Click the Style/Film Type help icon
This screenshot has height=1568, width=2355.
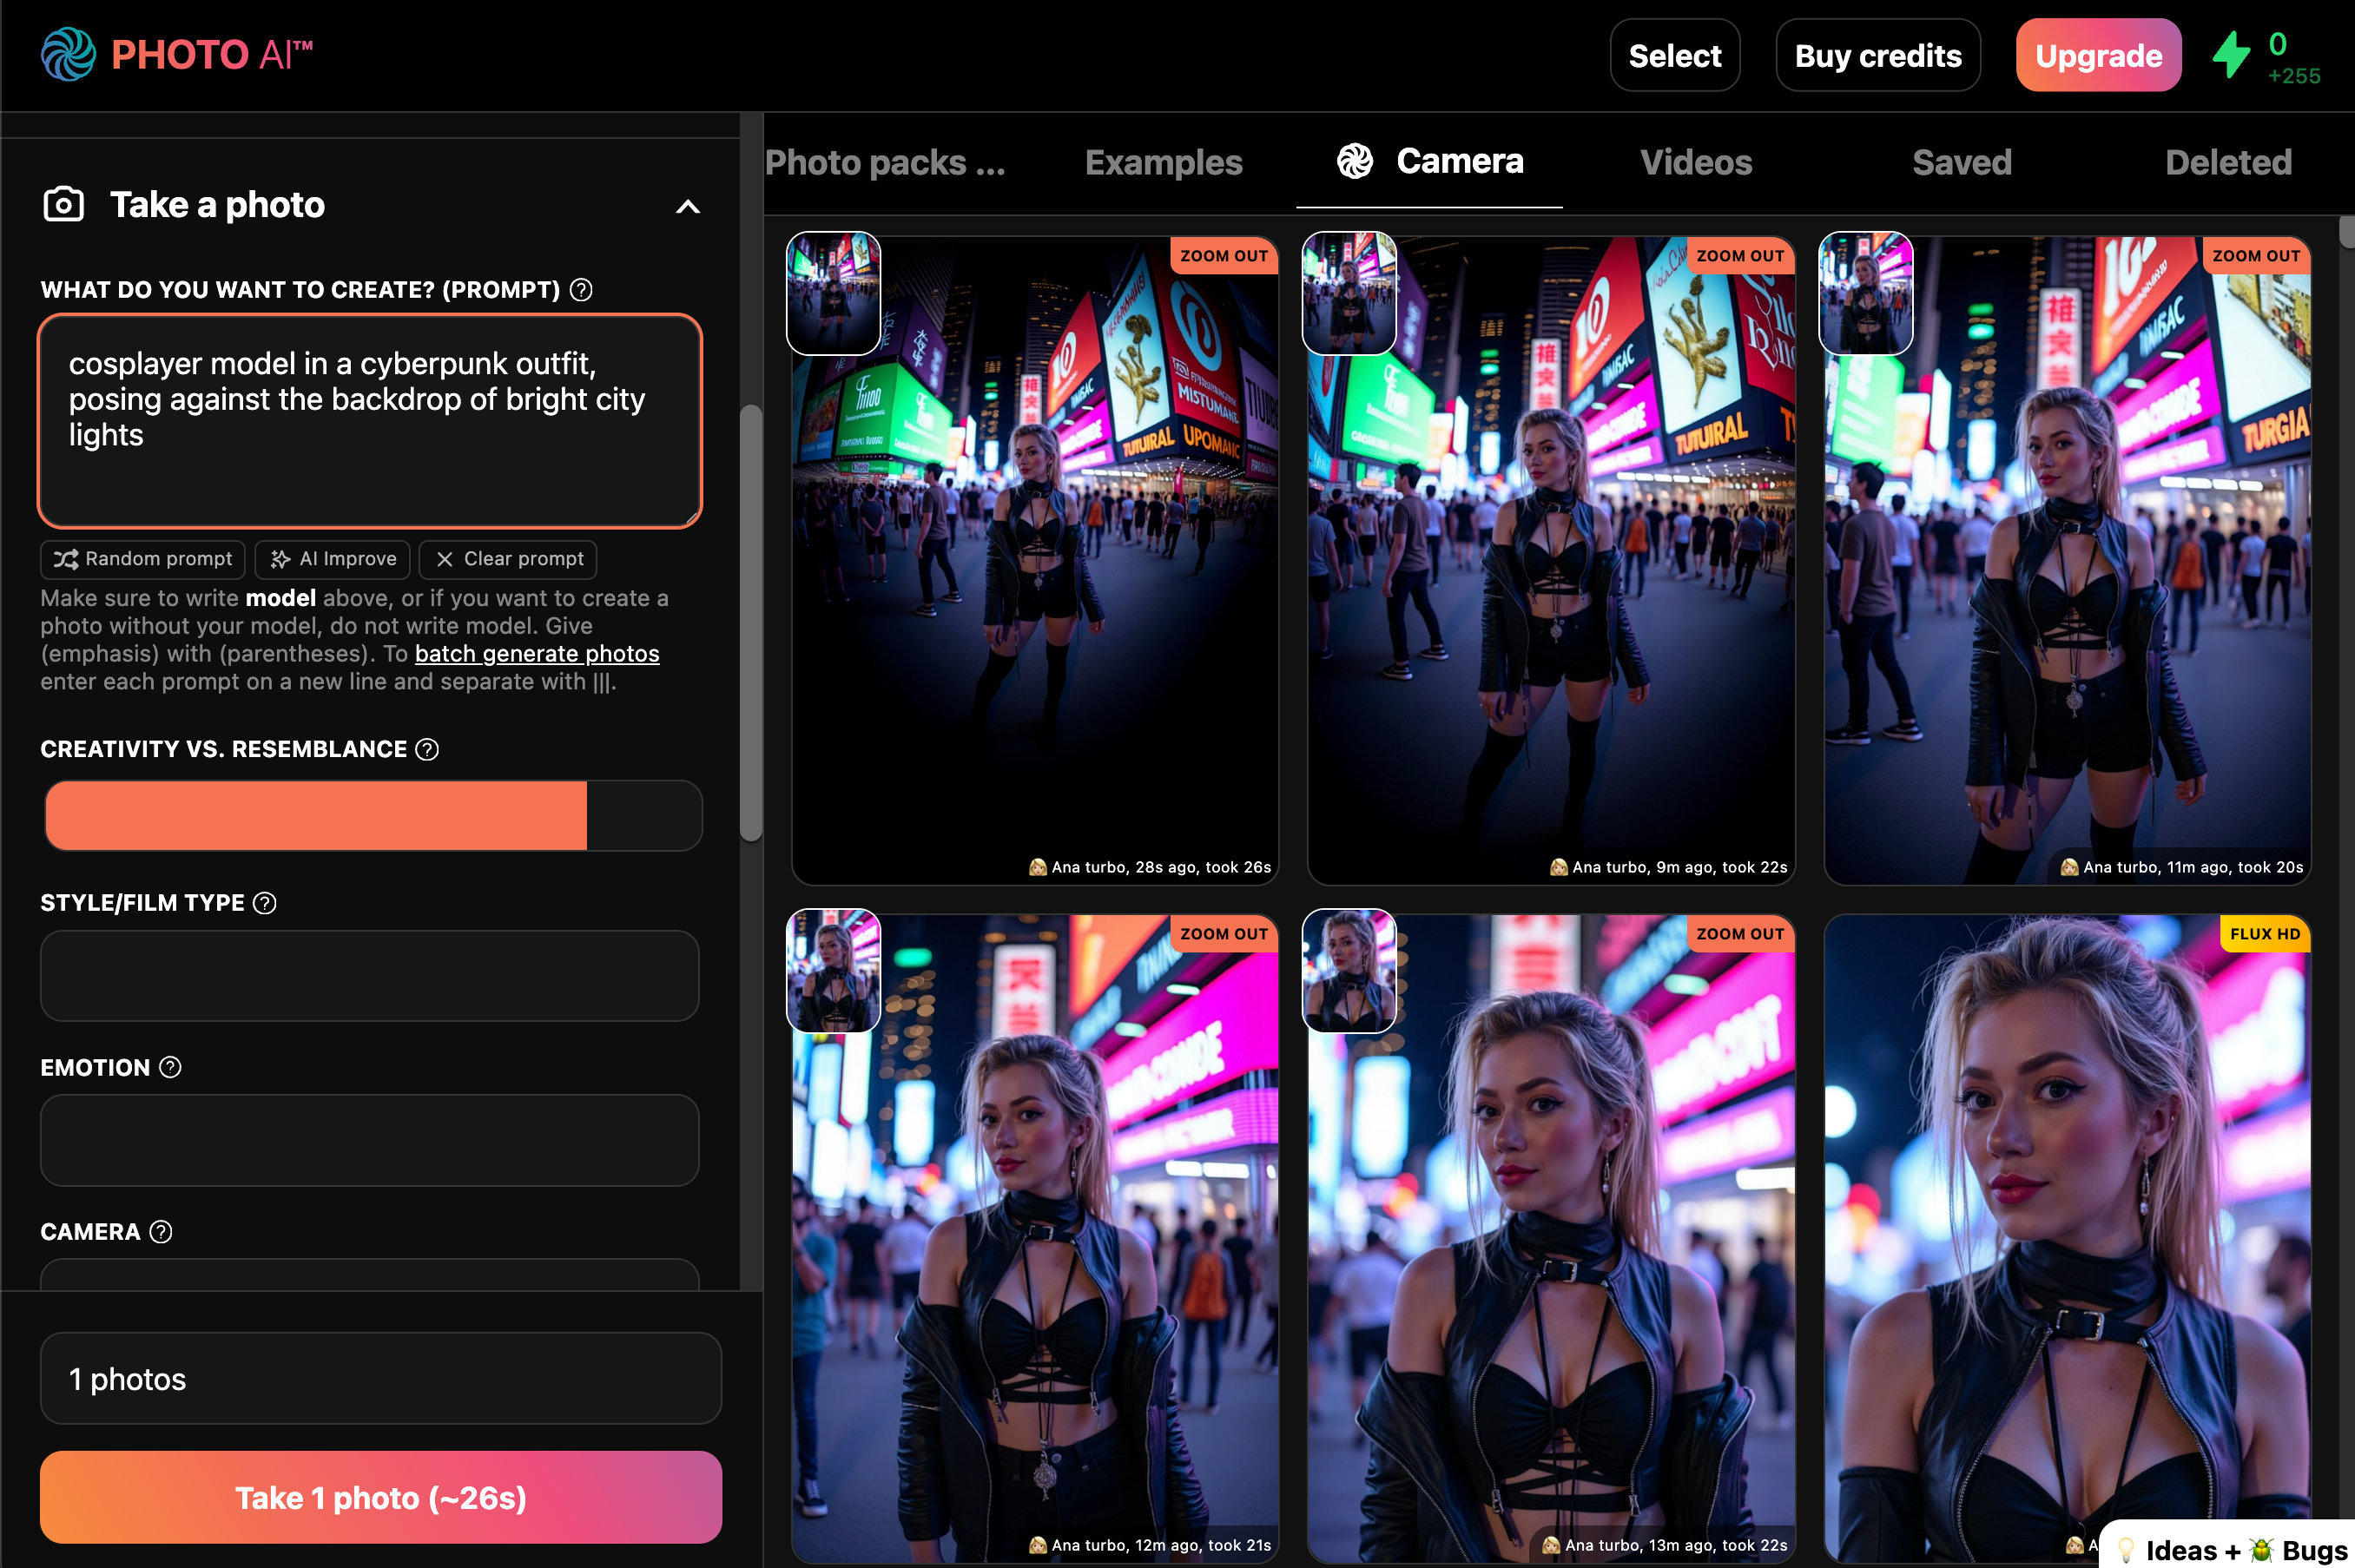coord(265,904)
